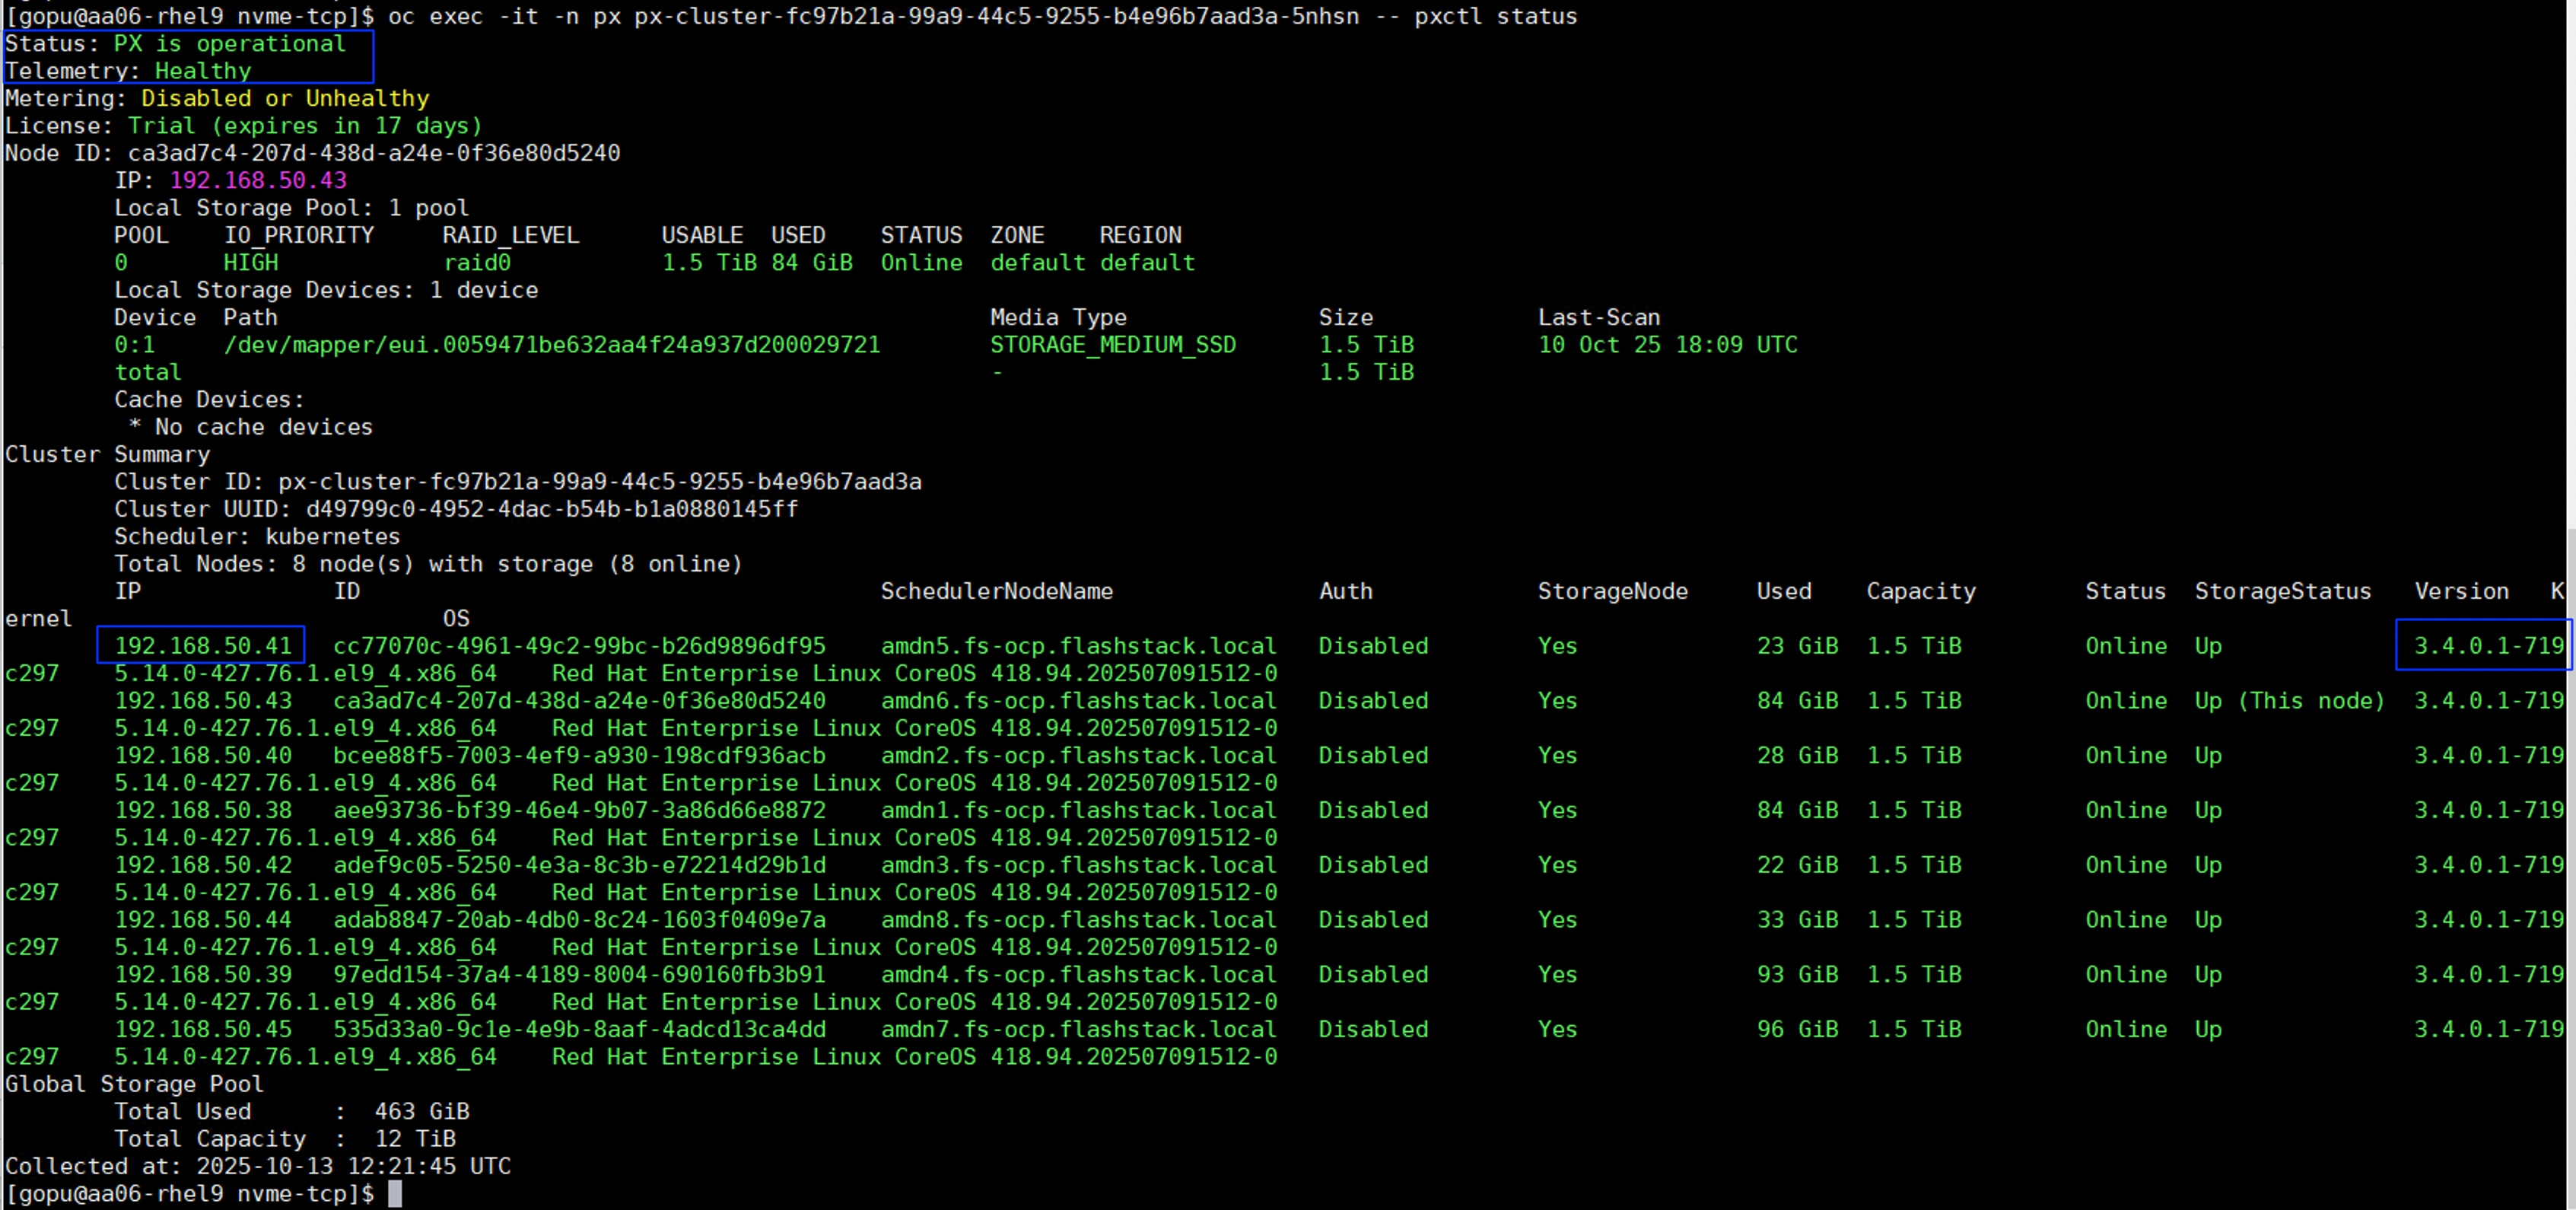Click scheduler node amdn7.fs-ocp.flashstack.local

point(1078,1029)
